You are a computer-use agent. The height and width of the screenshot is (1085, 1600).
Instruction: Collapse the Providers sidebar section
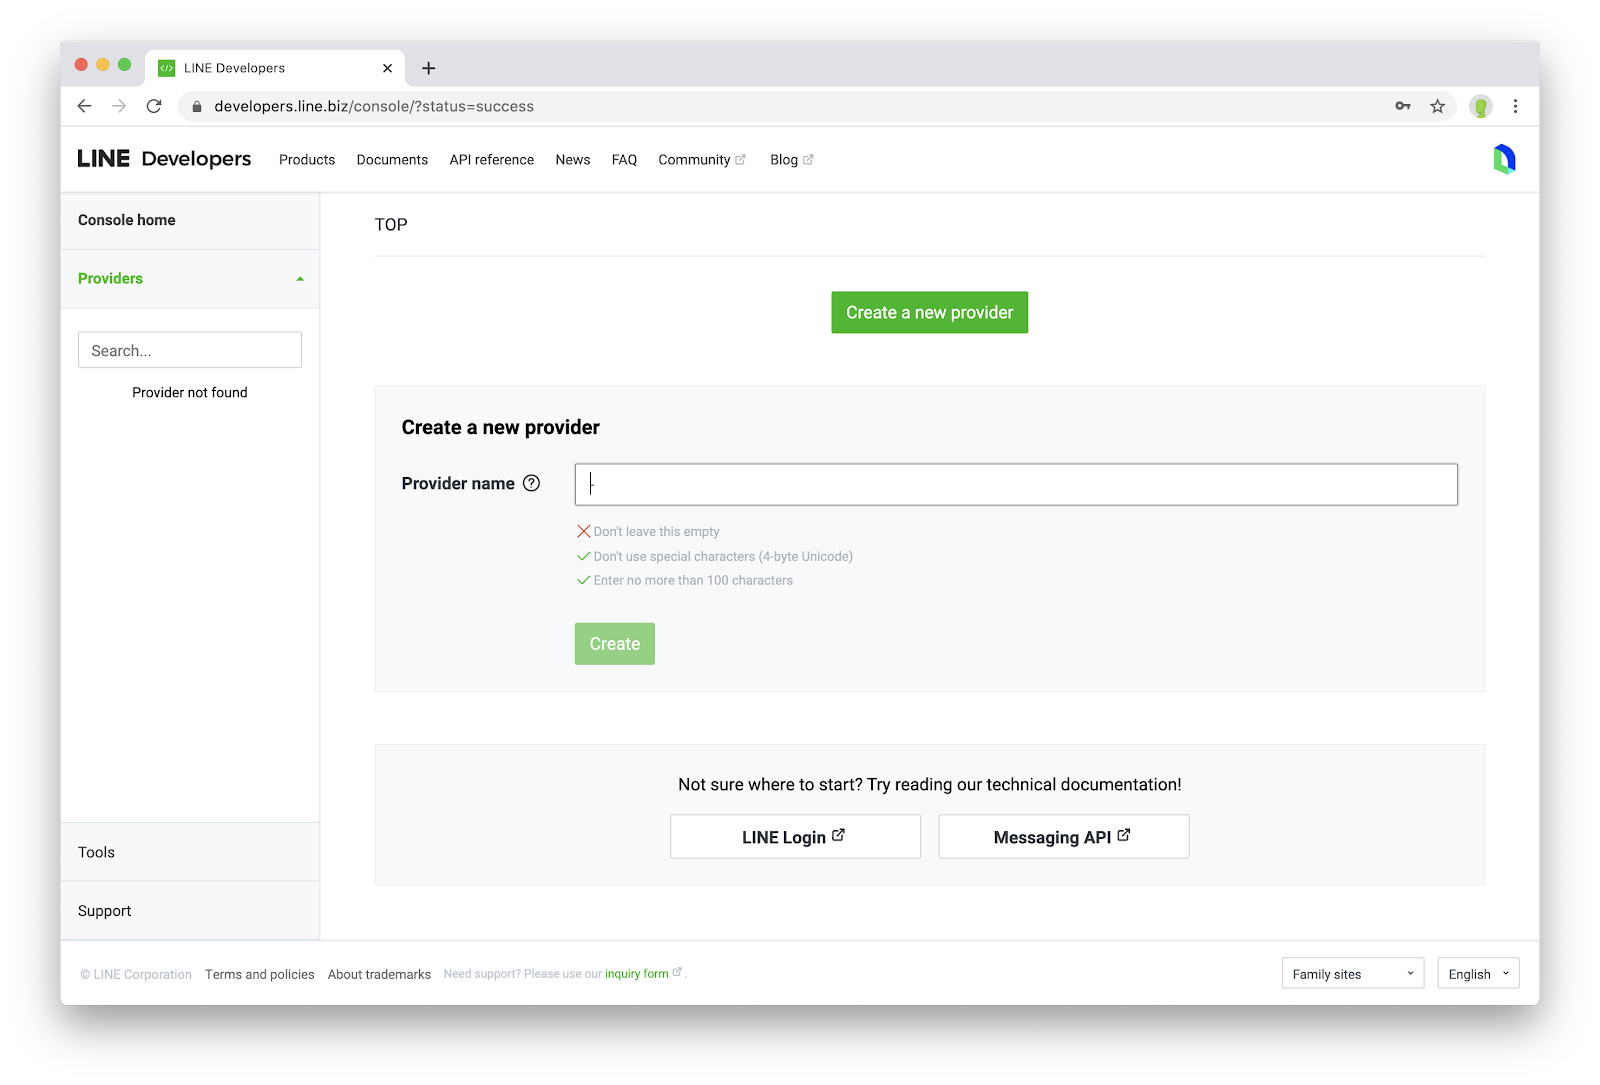click(299, 279)
